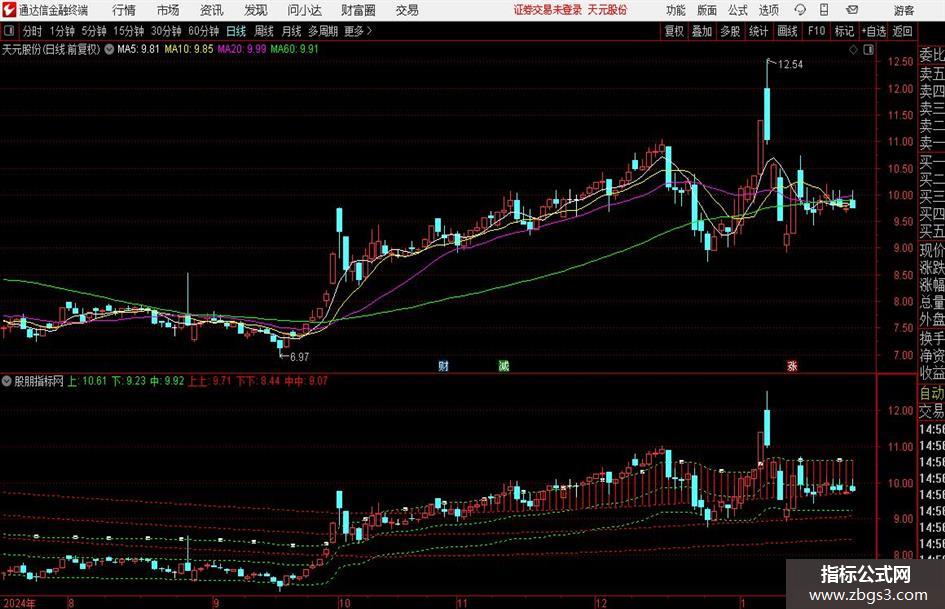Viewport: 945px width, 609px height.
Task: Click the MA60: 9.91 value
Action: tap(294, 49)
